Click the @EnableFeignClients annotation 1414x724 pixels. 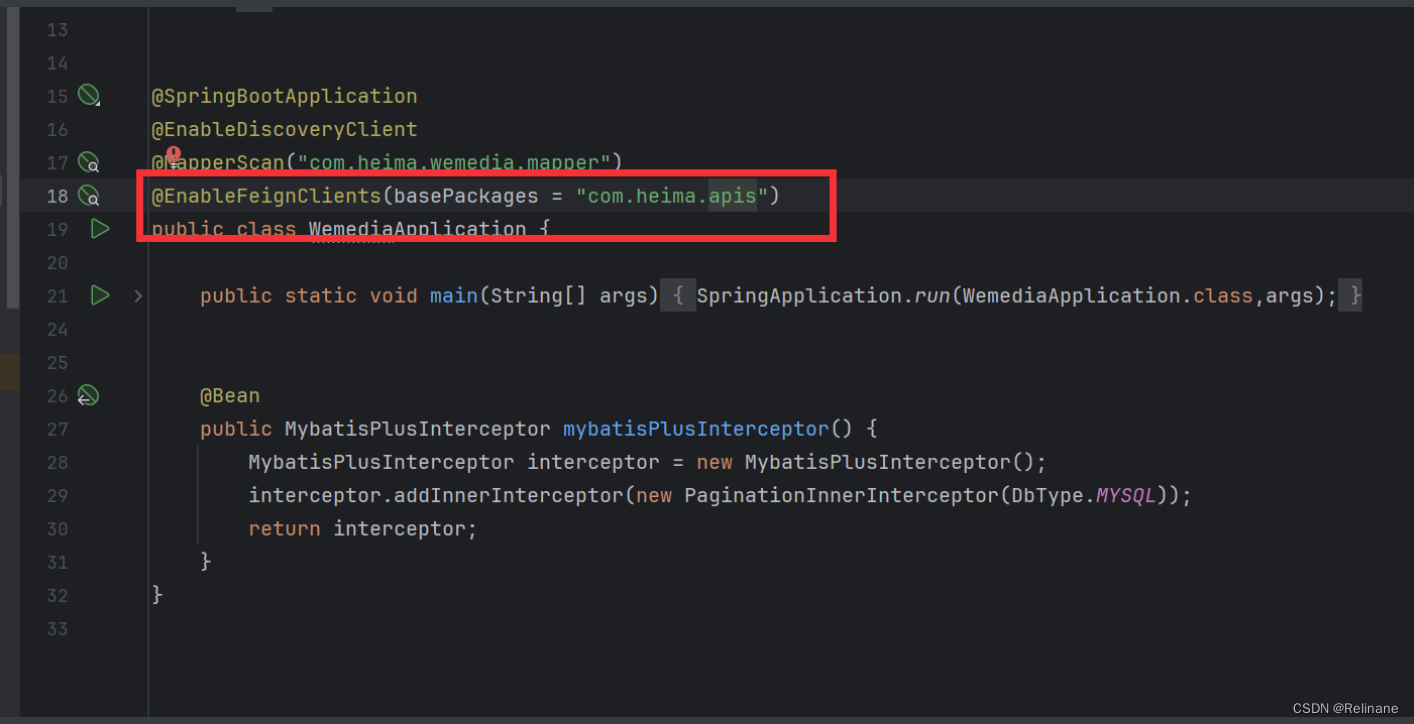click(265, 196)
